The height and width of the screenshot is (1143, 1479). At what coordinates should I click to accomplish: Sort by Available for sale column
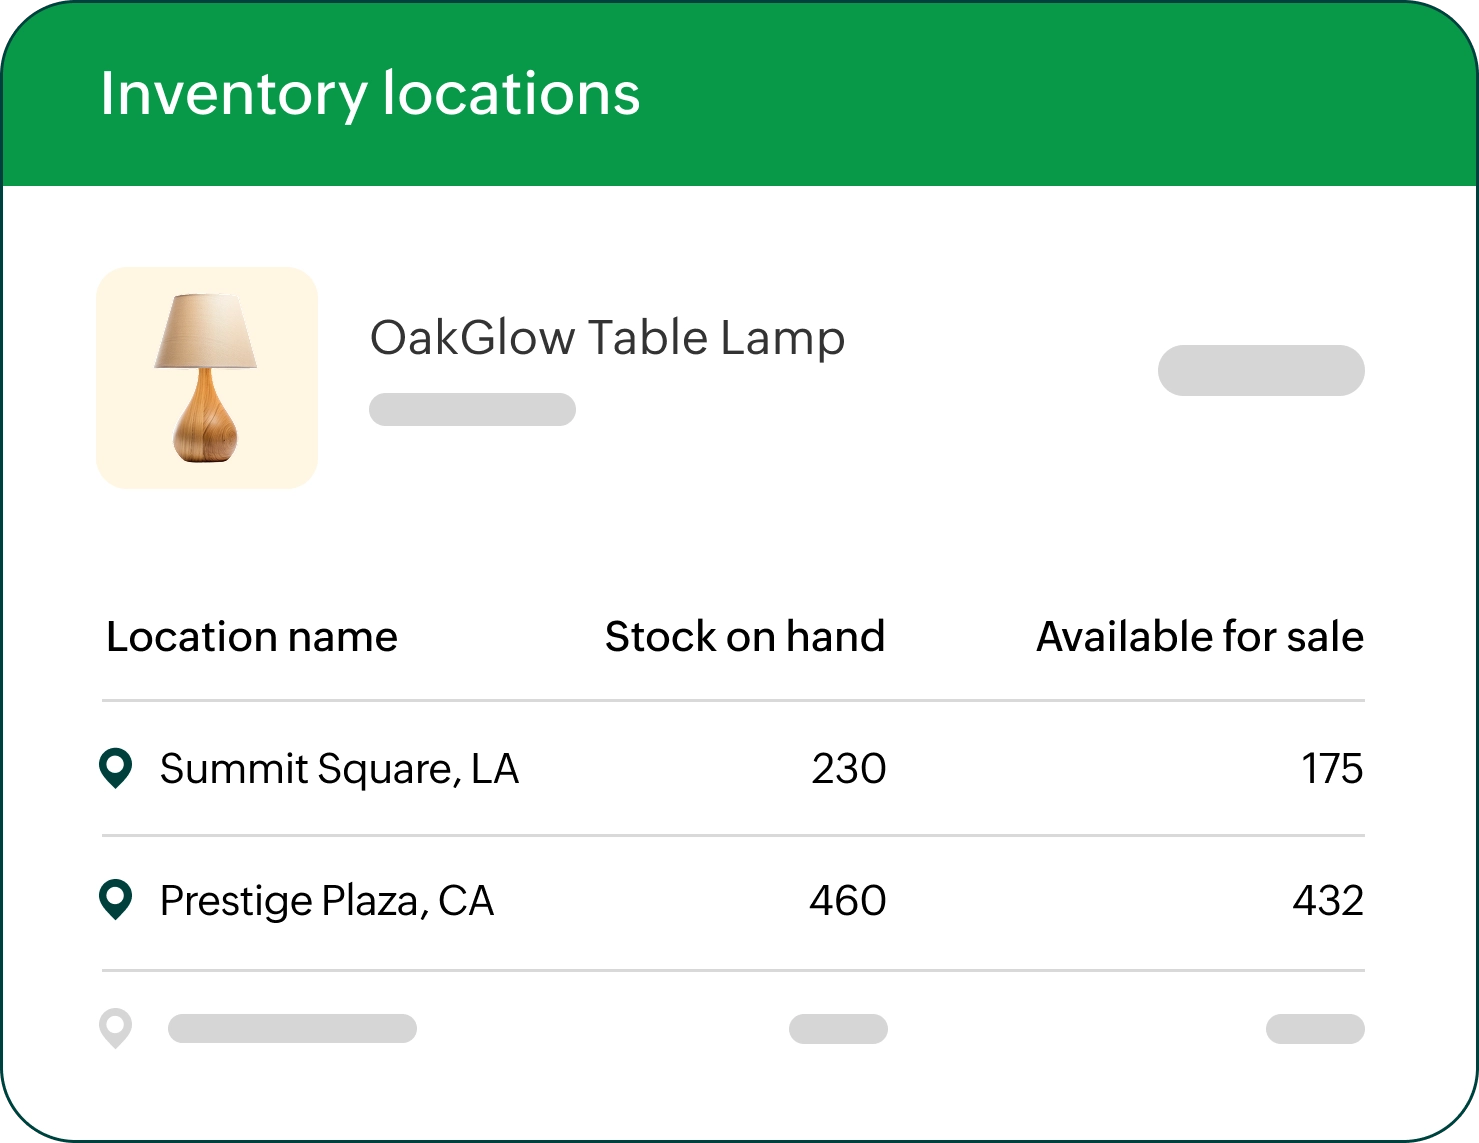(x=1200, y=637)
